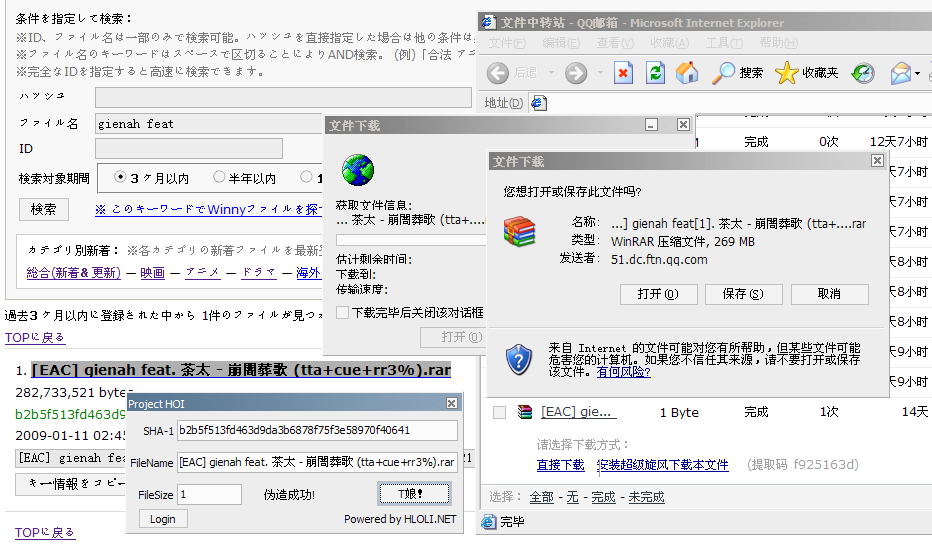Tick the 下载完毕后关闭该对话框 checkbox

point(342,313)
